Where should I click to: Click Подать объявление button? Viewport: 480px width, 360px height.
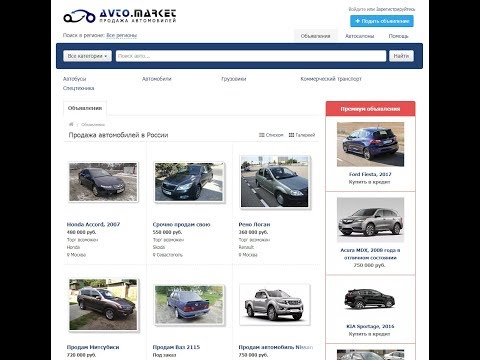click(382, 21)
